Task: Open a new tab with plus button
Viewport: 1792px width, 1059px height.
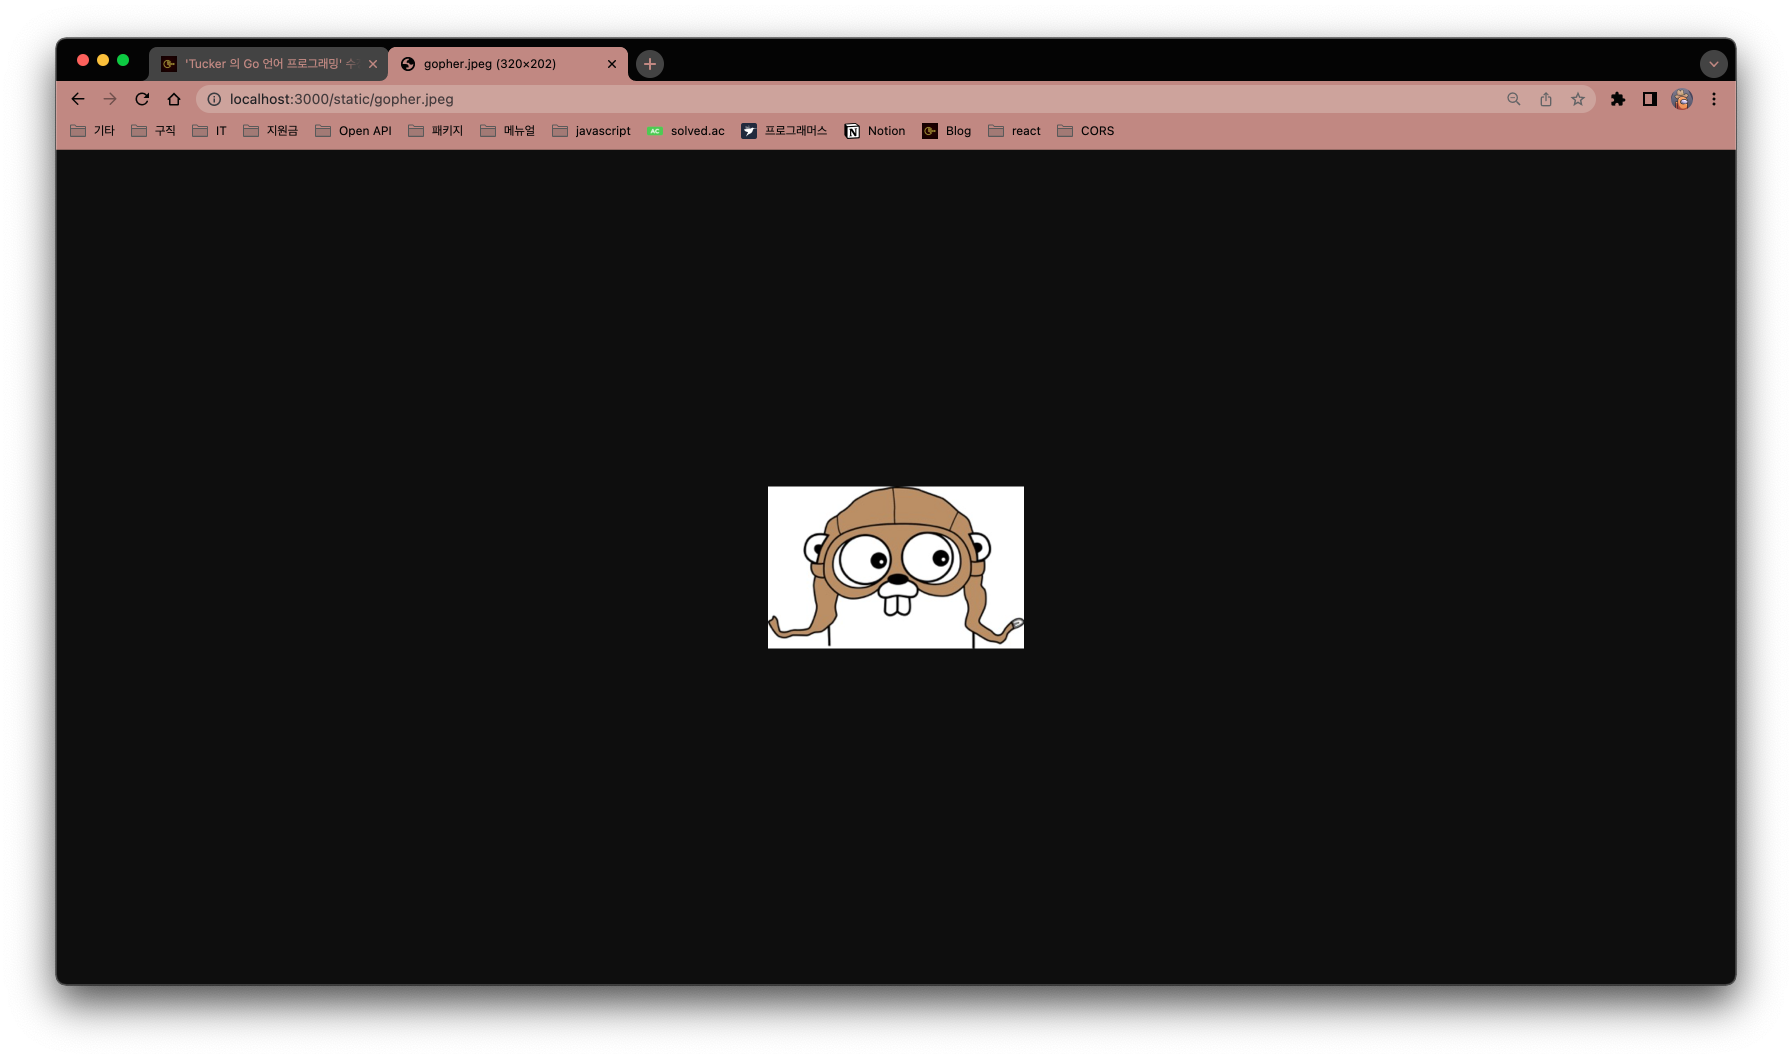Action: tap(650, 64)
